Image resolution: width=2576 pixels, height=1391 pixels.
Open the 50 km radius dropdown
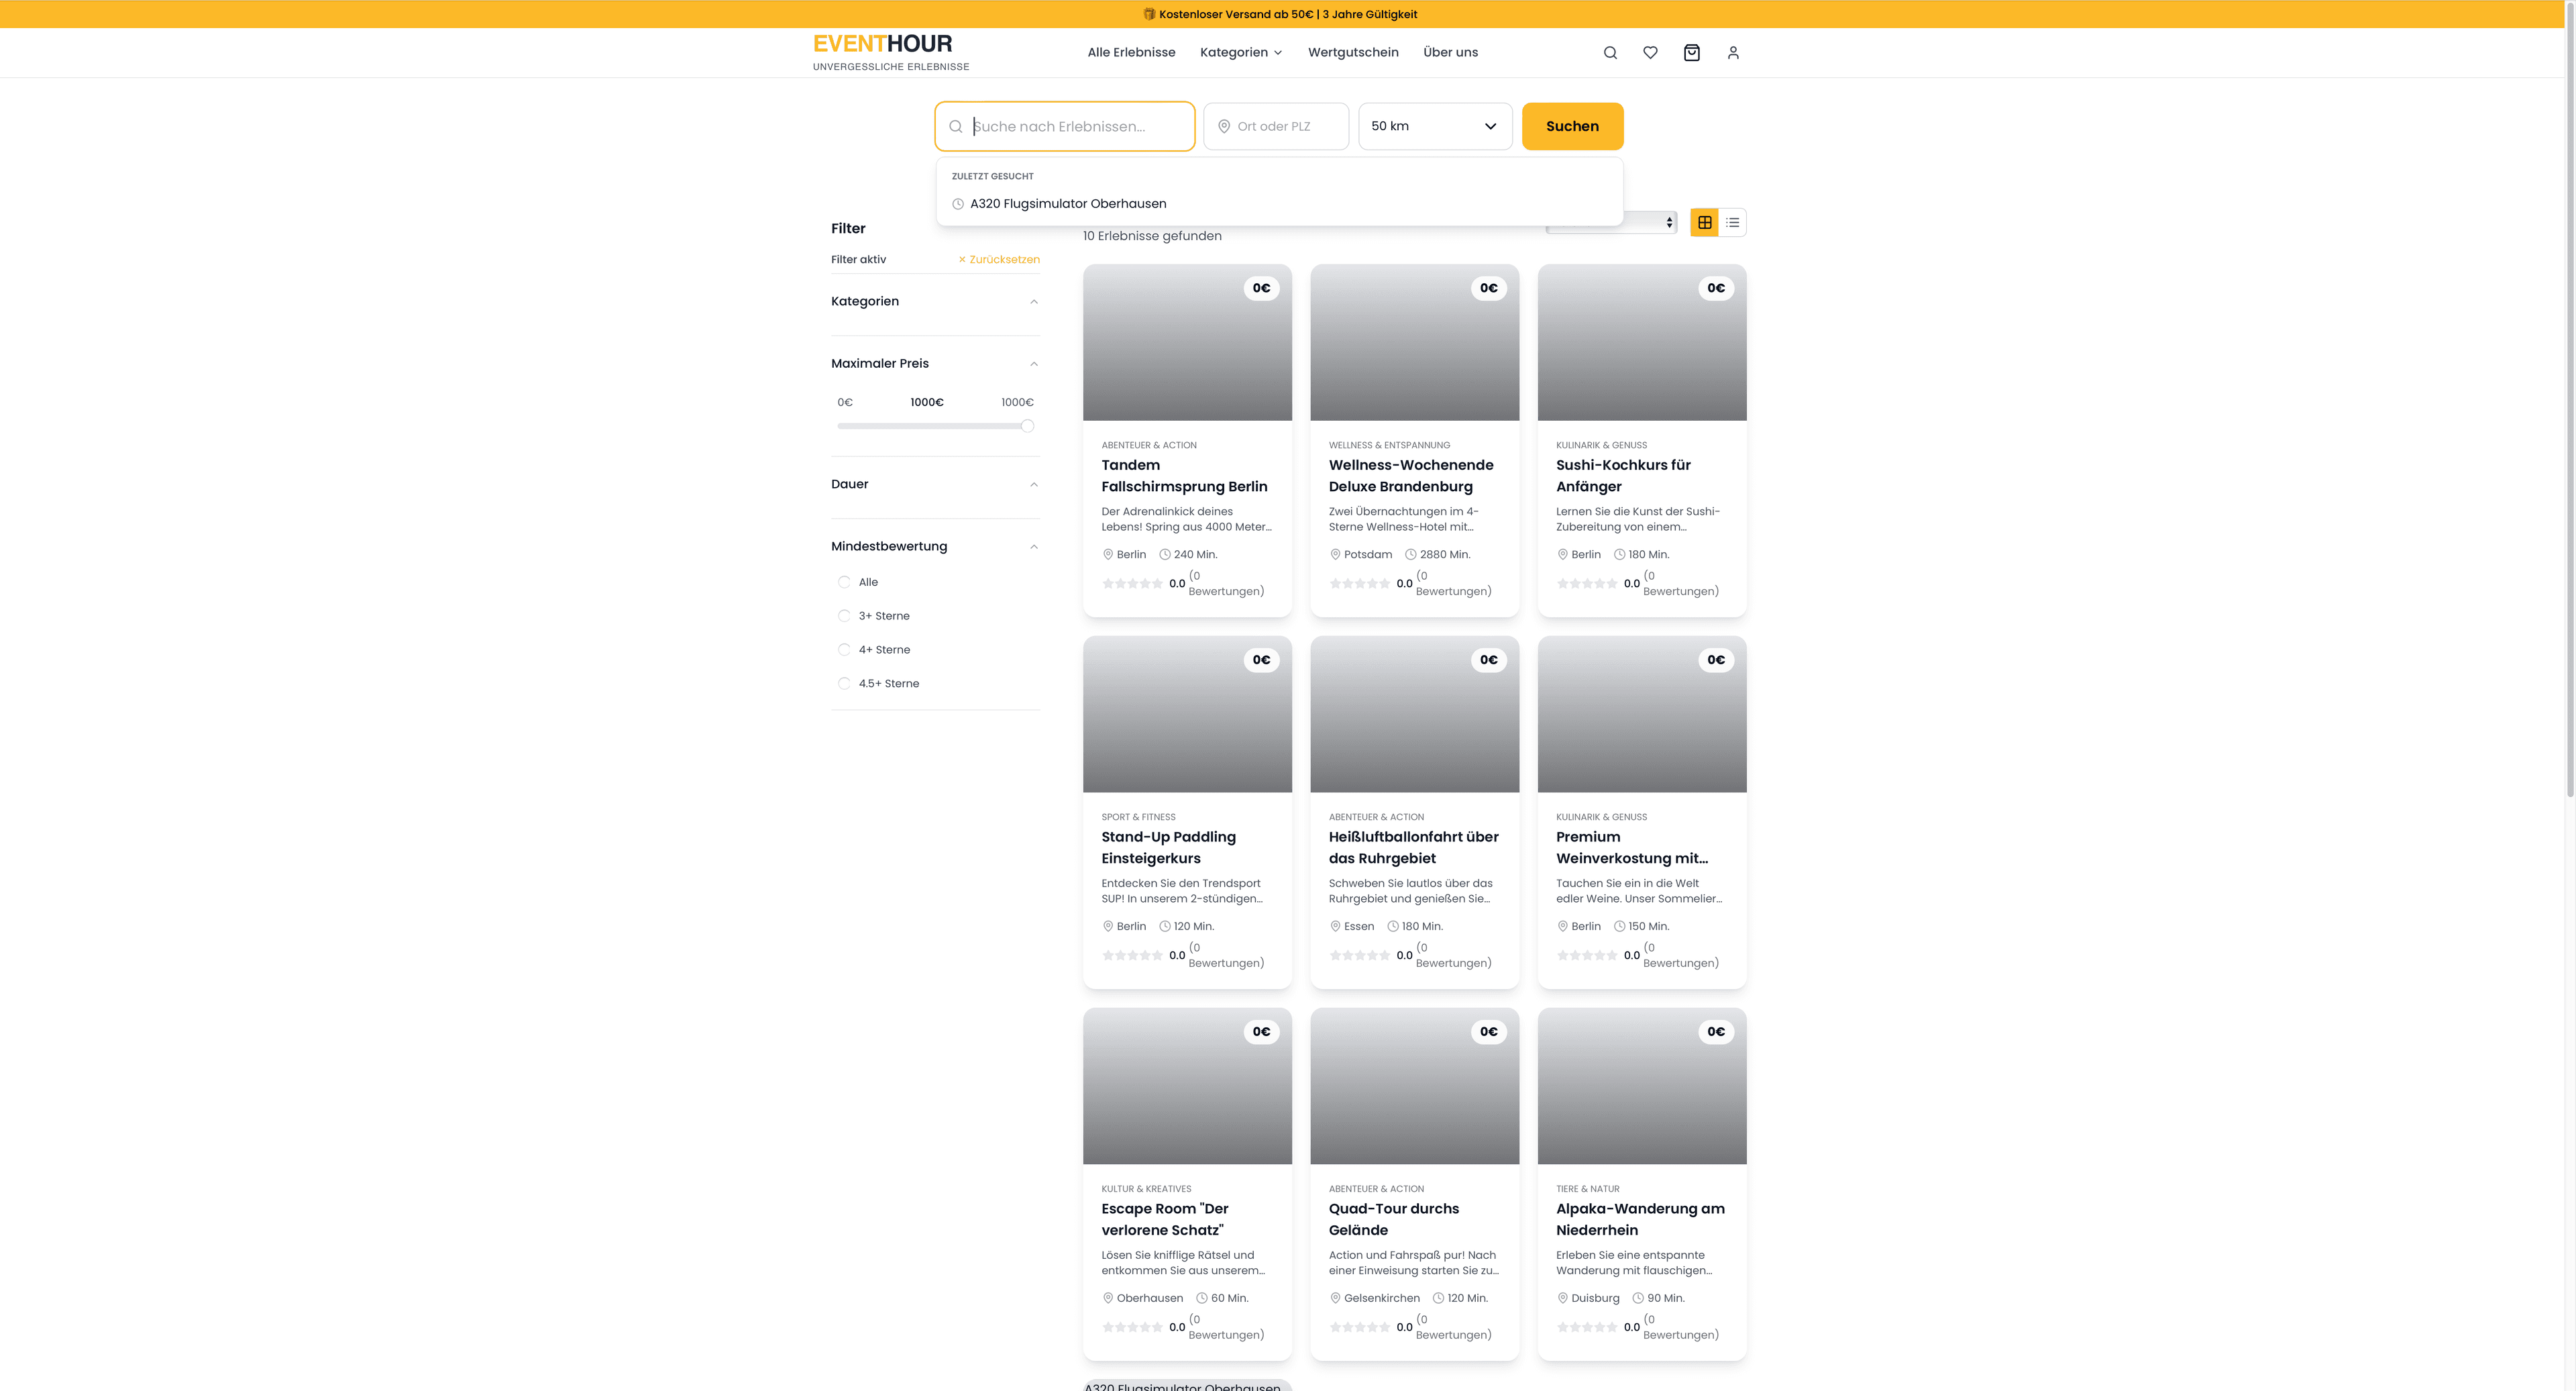click(1434, 126)
